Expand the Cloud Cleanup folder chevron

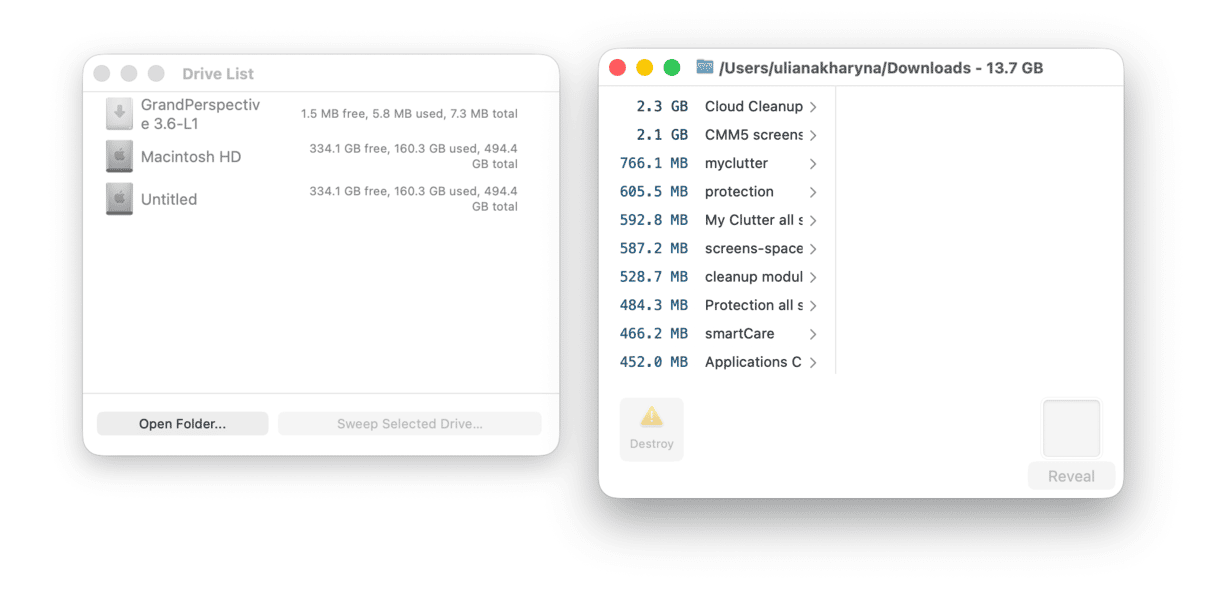tap(813, 107)
